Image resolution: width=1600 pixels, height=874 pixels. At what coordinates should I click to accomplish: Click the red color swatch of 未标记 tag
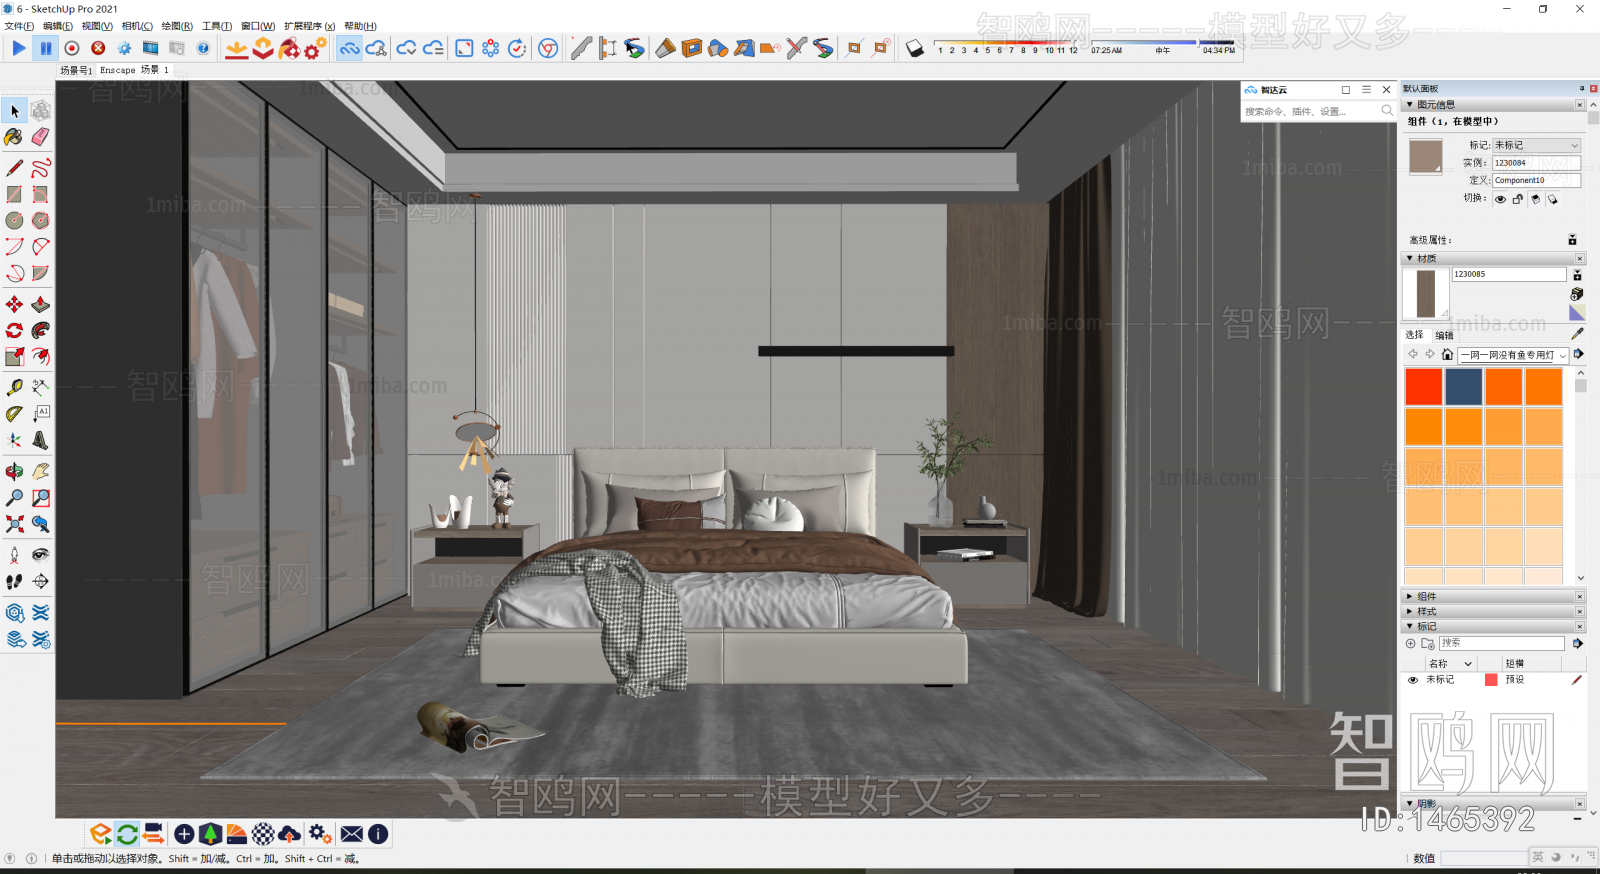[x=1491, y=680]
